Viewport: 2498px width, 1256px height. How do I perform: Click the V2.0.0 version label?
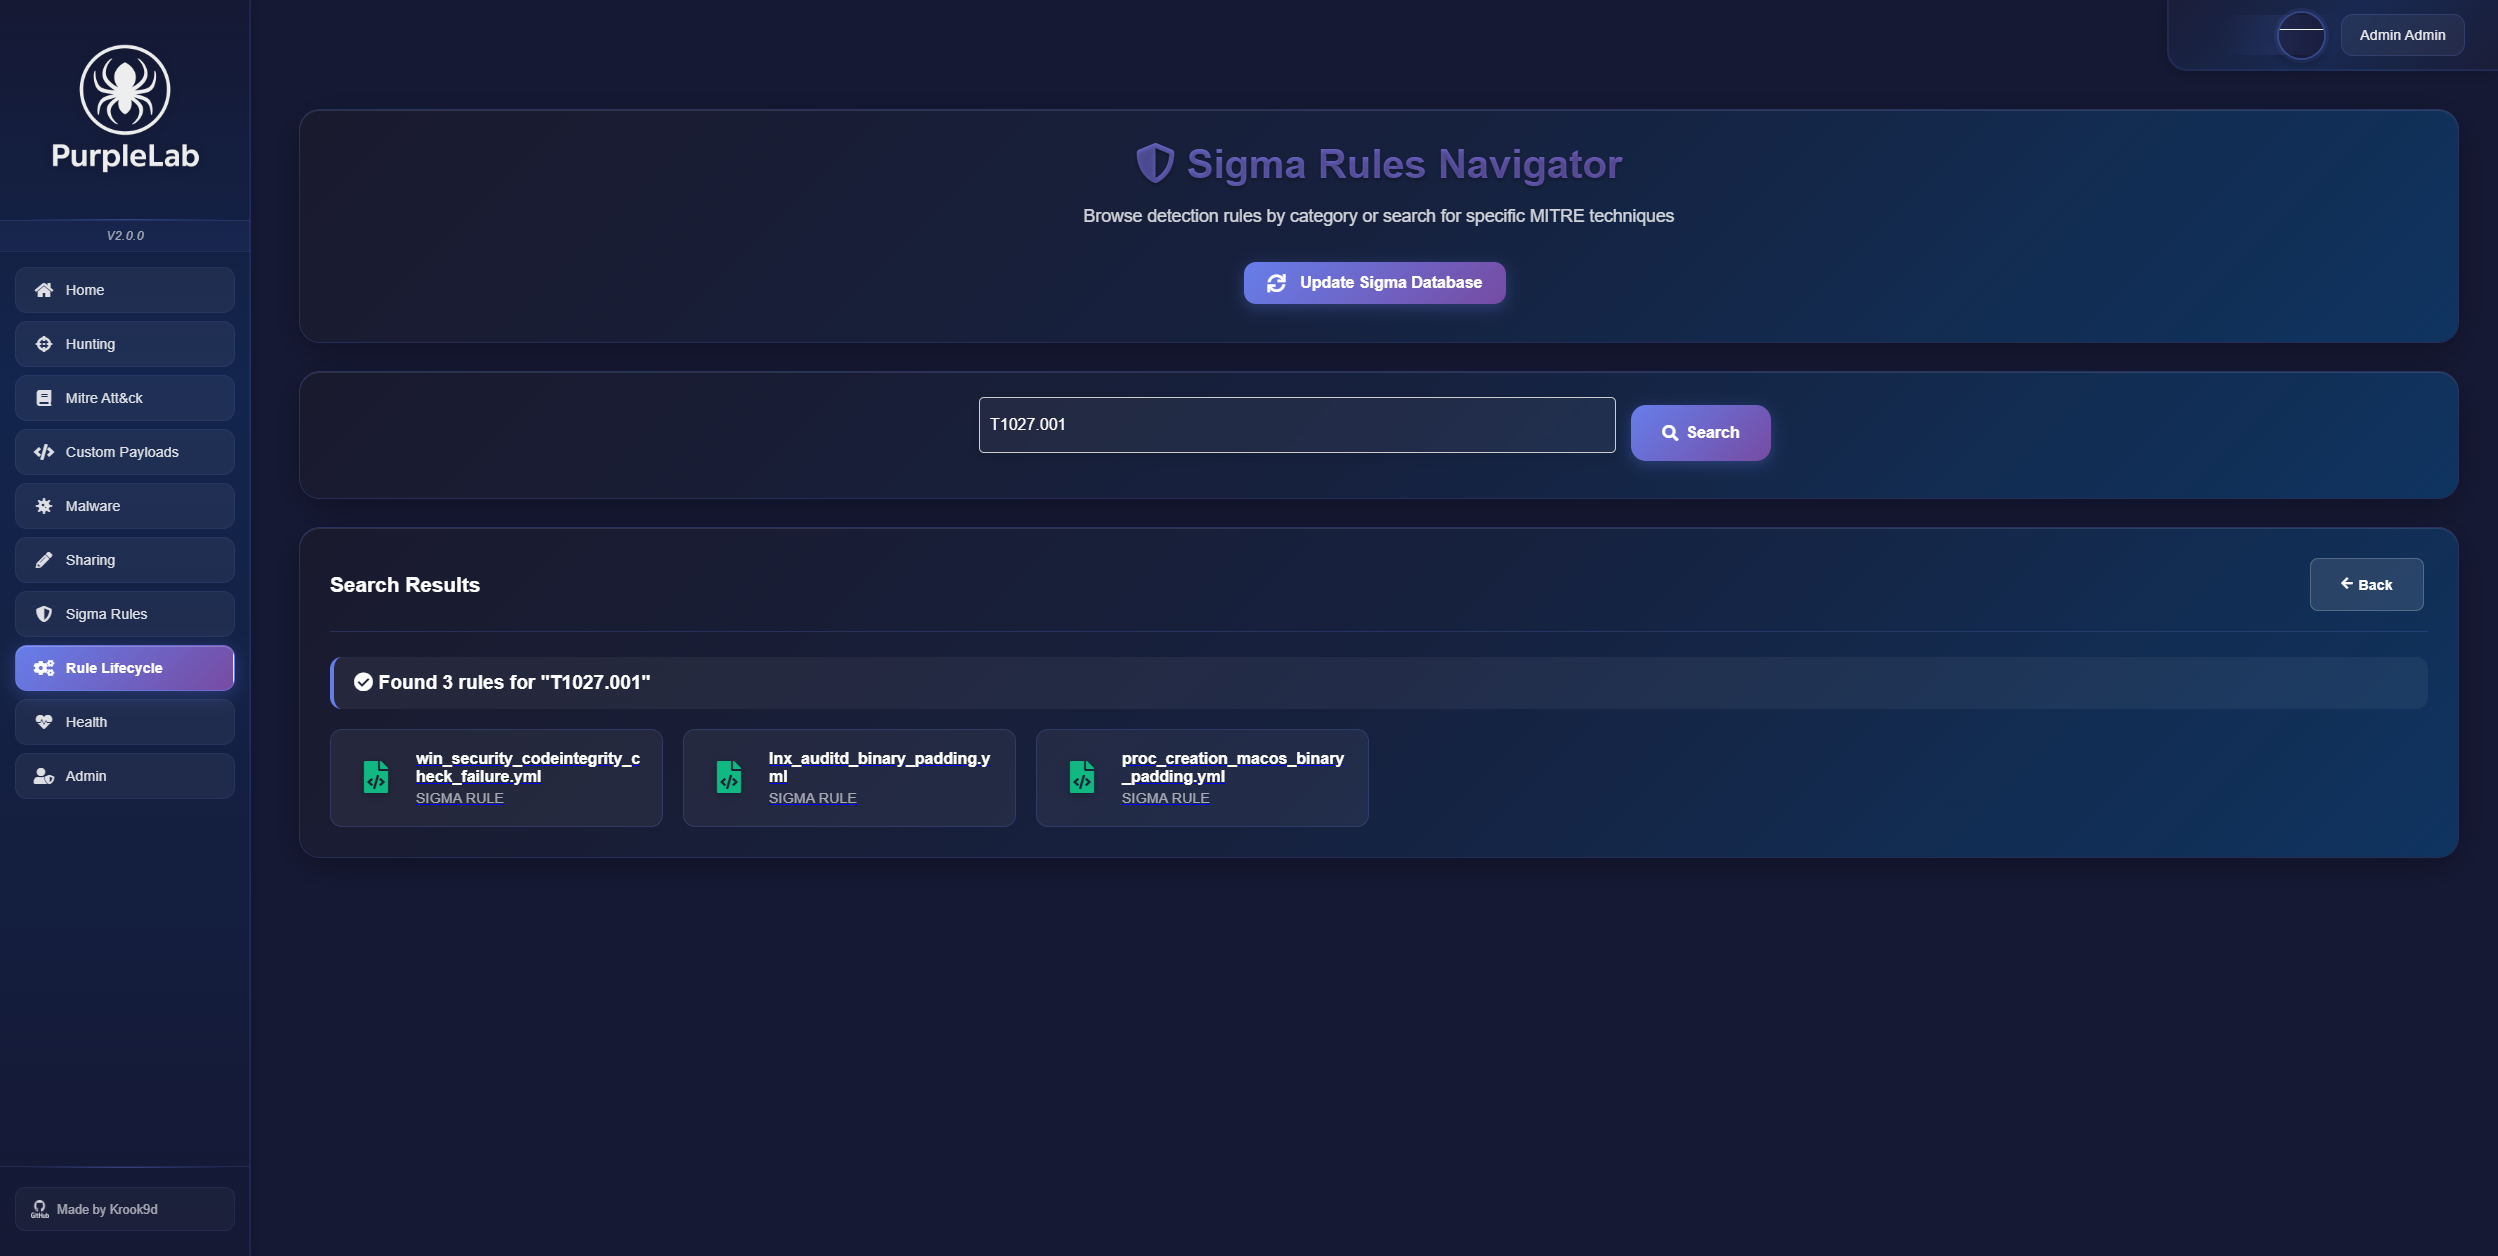125,236
